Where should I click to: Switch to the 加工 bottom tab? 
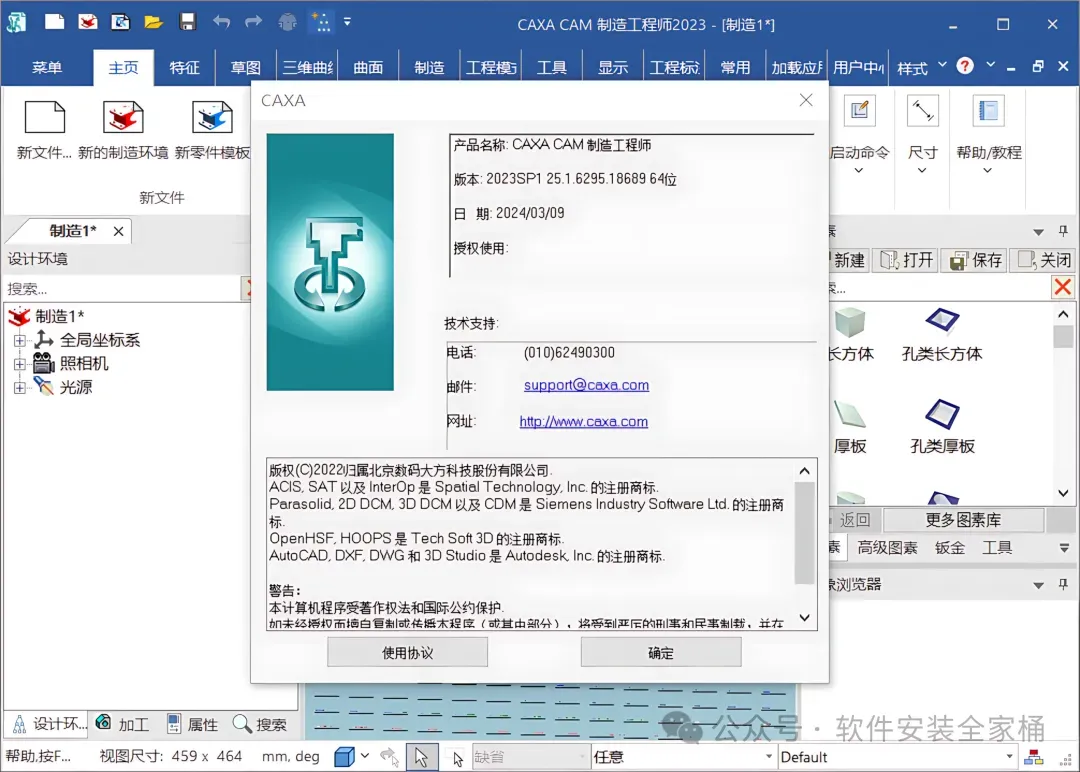(x=123, y=724)
